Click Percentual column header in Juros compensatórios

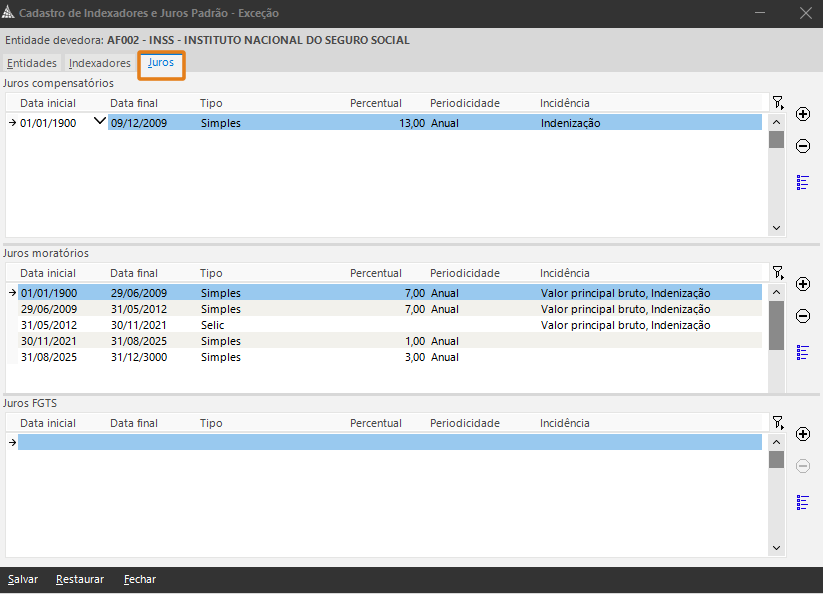(x=376, y=103)
